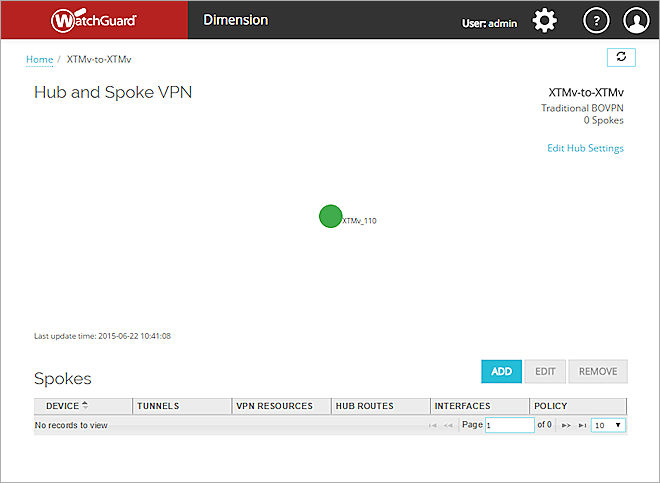
Task: Click the Spokes section heading
Action: (x=63, y=379)
